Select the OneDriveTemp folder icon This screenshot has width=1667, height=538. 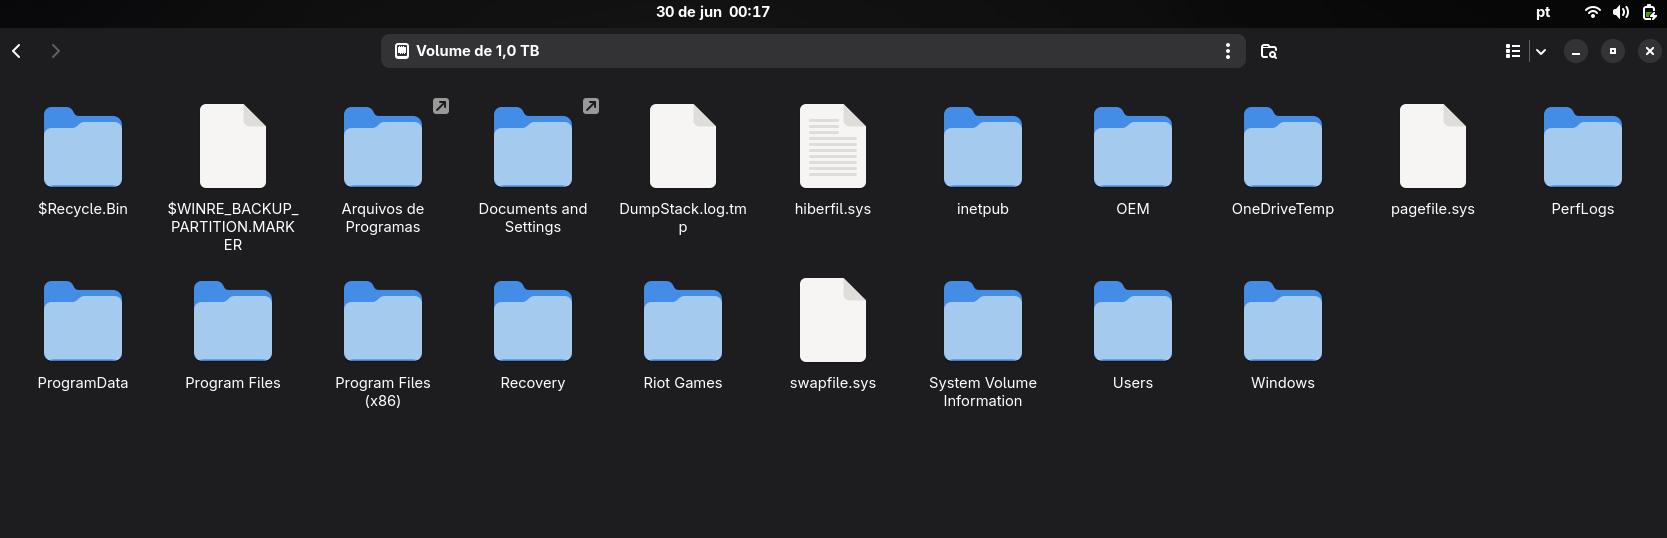1283,146
